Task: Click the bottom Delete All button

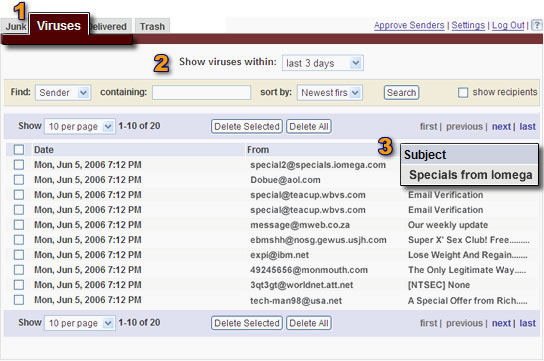Action: coord(309,323)
